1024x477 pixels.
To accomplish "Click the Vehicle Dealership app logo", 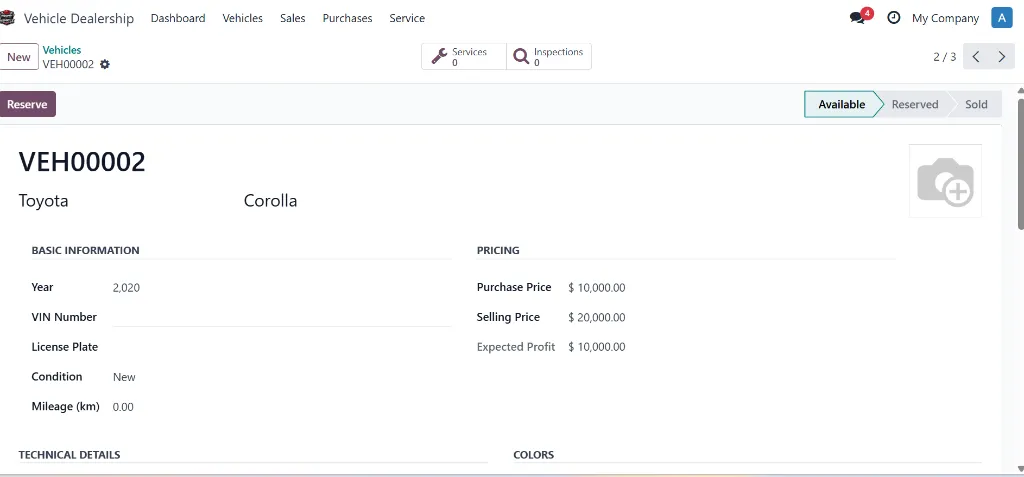I will (x=7, y=18).
